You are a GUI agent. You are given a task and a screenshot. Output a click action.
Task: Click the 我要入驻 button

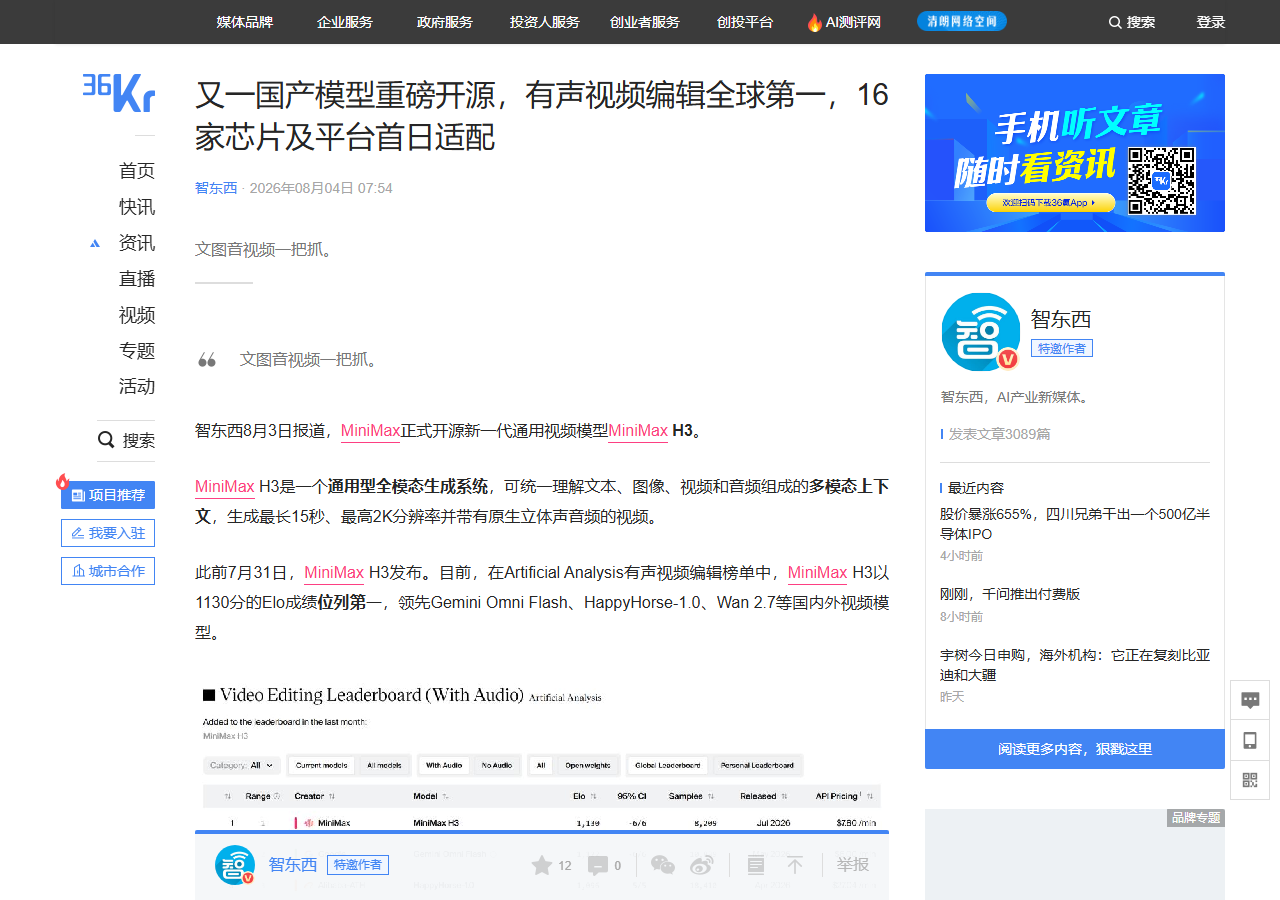tap(108, 533)
